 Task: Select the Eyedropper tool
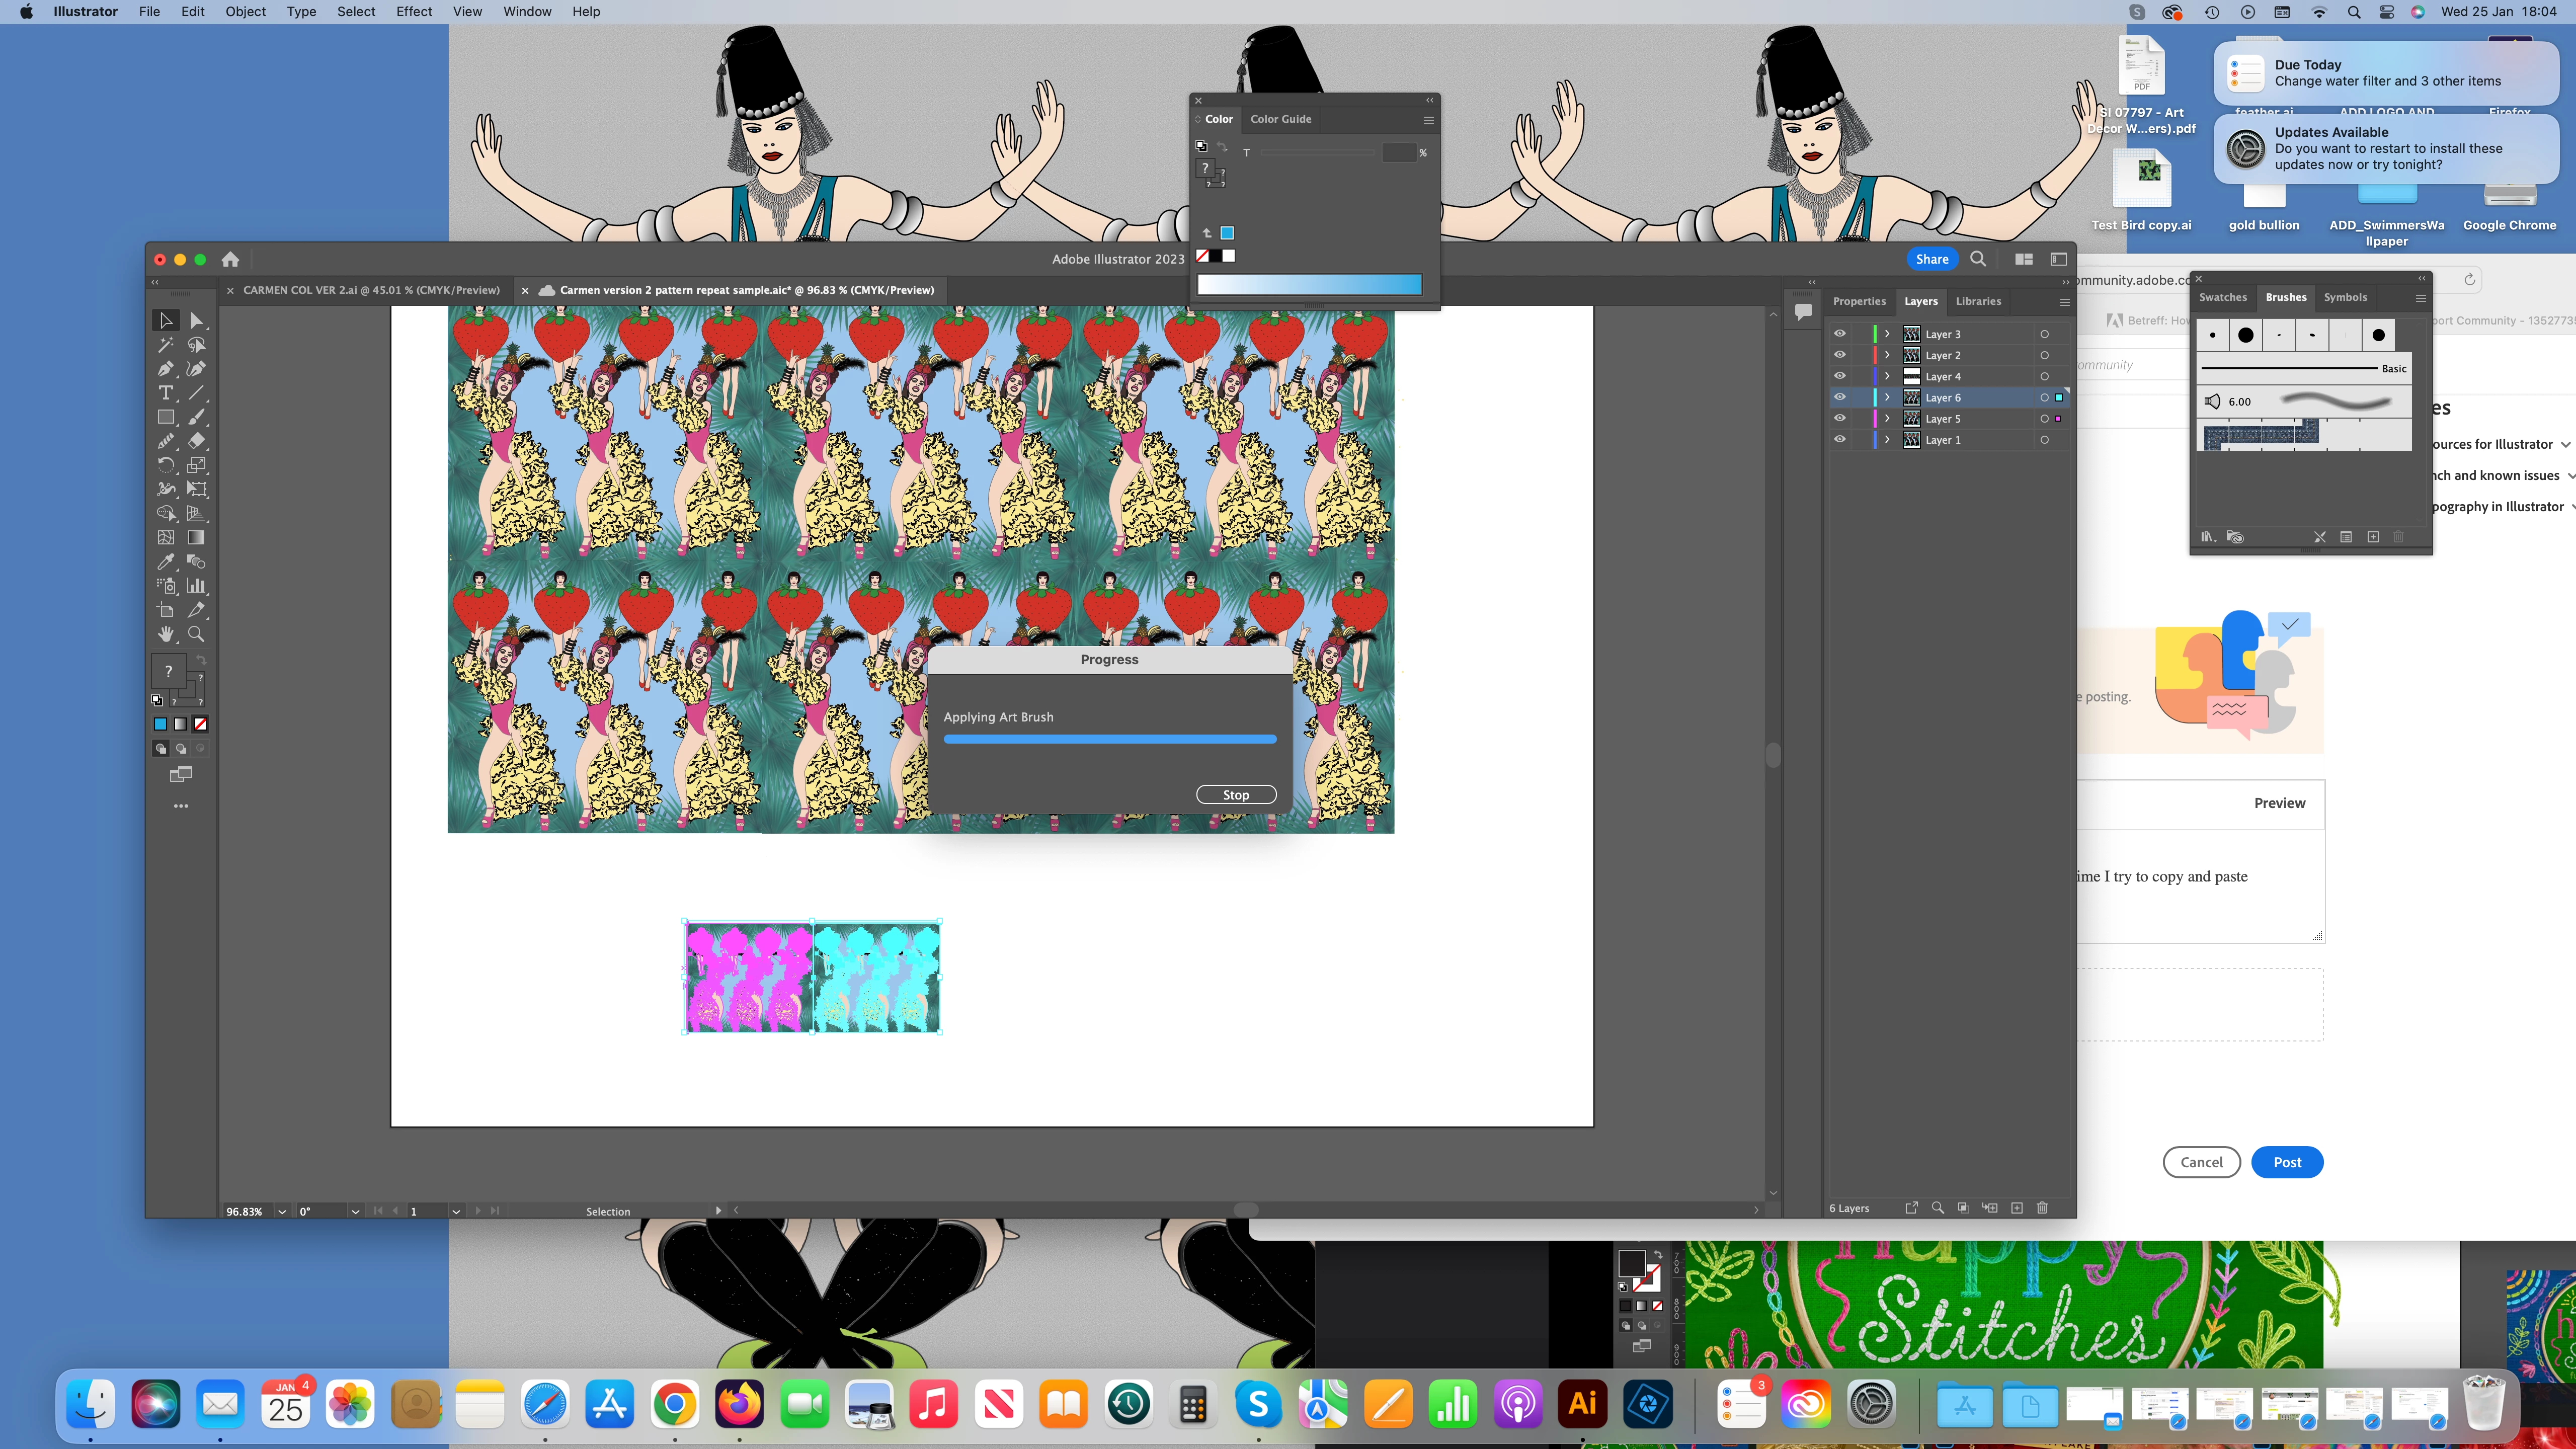(166, 562)
